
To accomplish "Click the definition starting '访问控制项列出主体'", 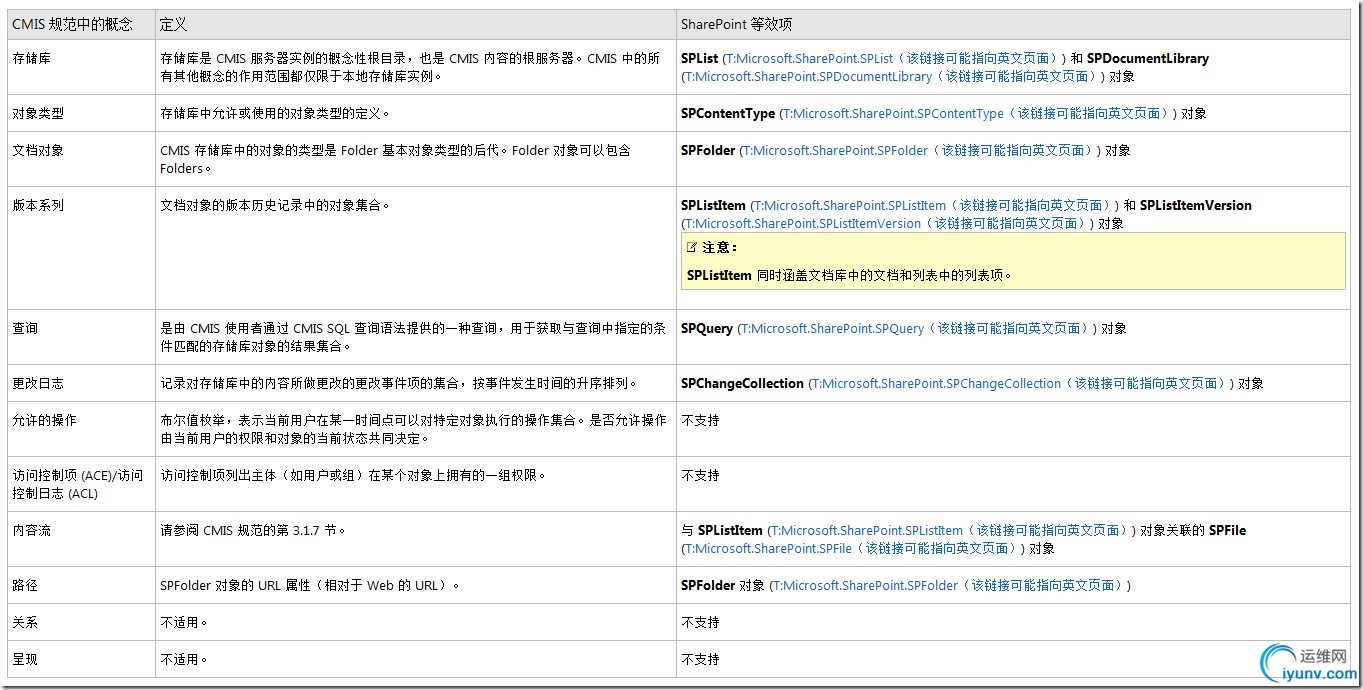I will tap(354, 476).
